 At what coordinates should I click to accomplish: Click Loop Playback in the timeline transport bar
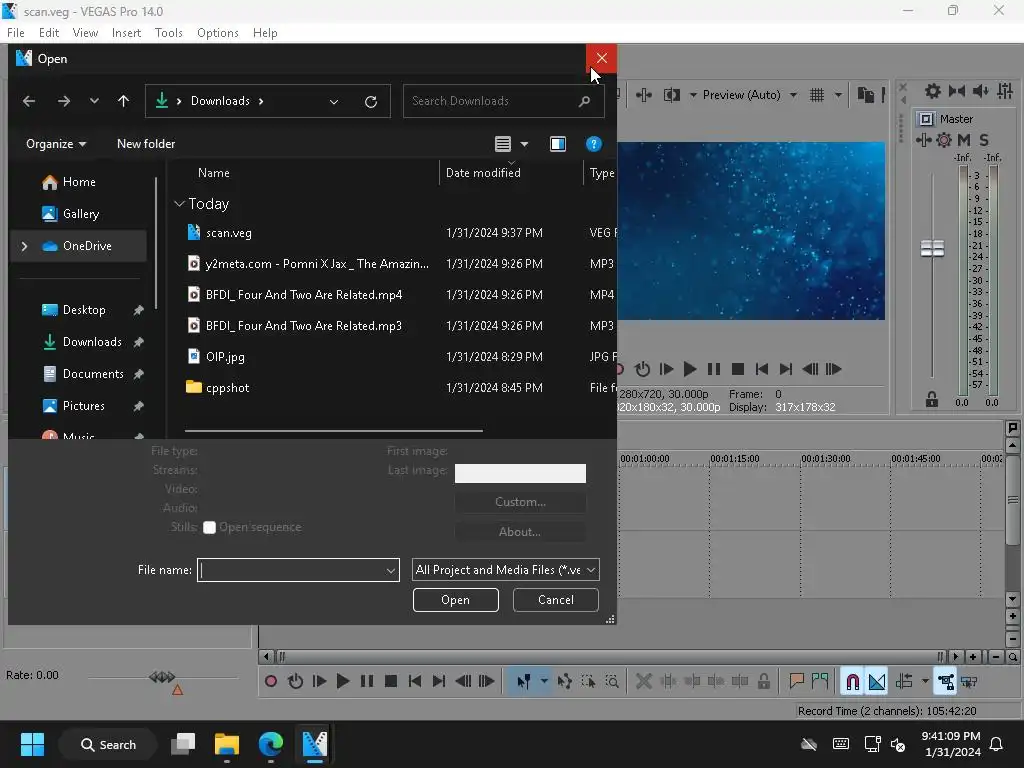[x=295, y=682]
